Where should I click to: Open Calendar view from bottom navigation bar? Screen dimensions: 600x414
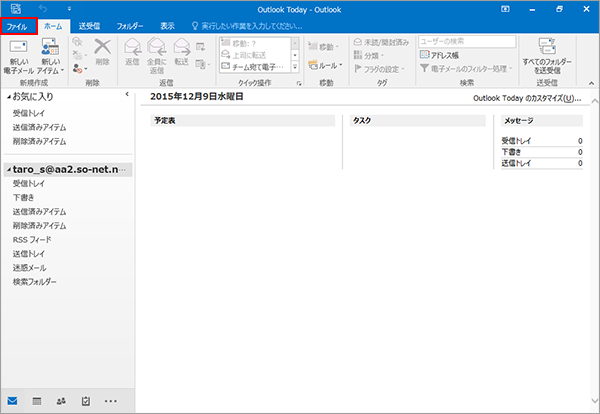(37, 400)
